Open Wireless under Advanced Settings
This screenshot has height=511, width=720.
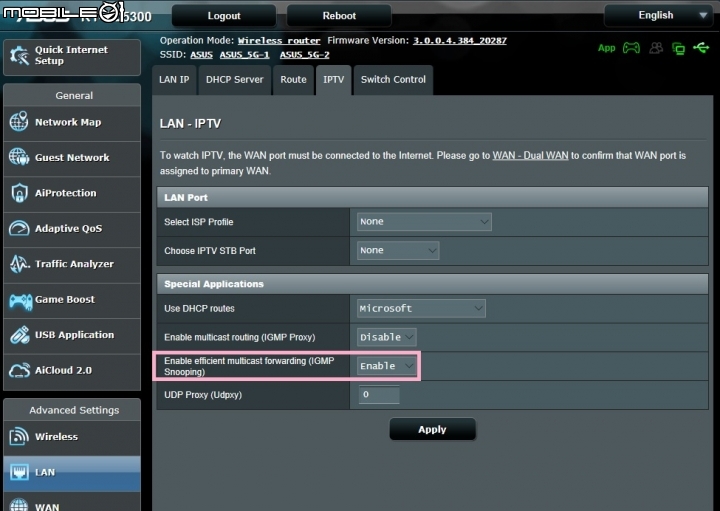coord(72,437)
